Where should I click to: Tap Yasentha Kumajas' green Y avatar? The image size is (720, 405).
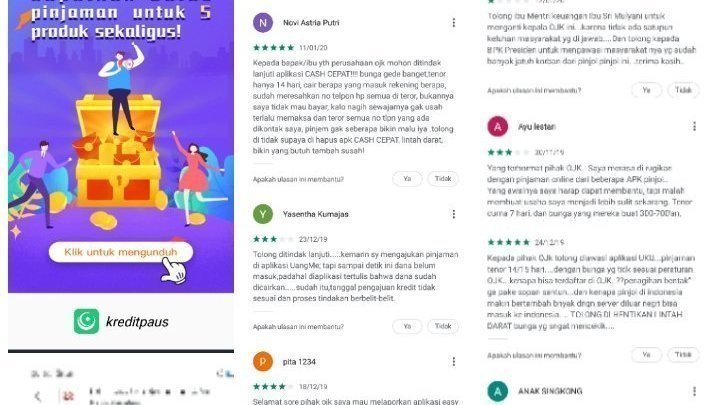(x=263, y=214)
